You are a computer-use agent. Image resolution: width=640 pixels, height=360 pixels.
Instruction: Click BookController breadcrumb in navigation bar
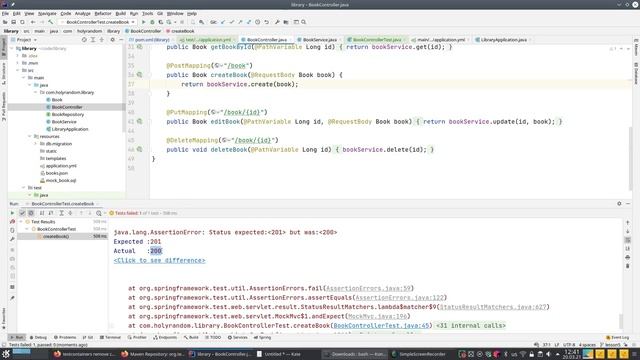click(x=143, y=31)
